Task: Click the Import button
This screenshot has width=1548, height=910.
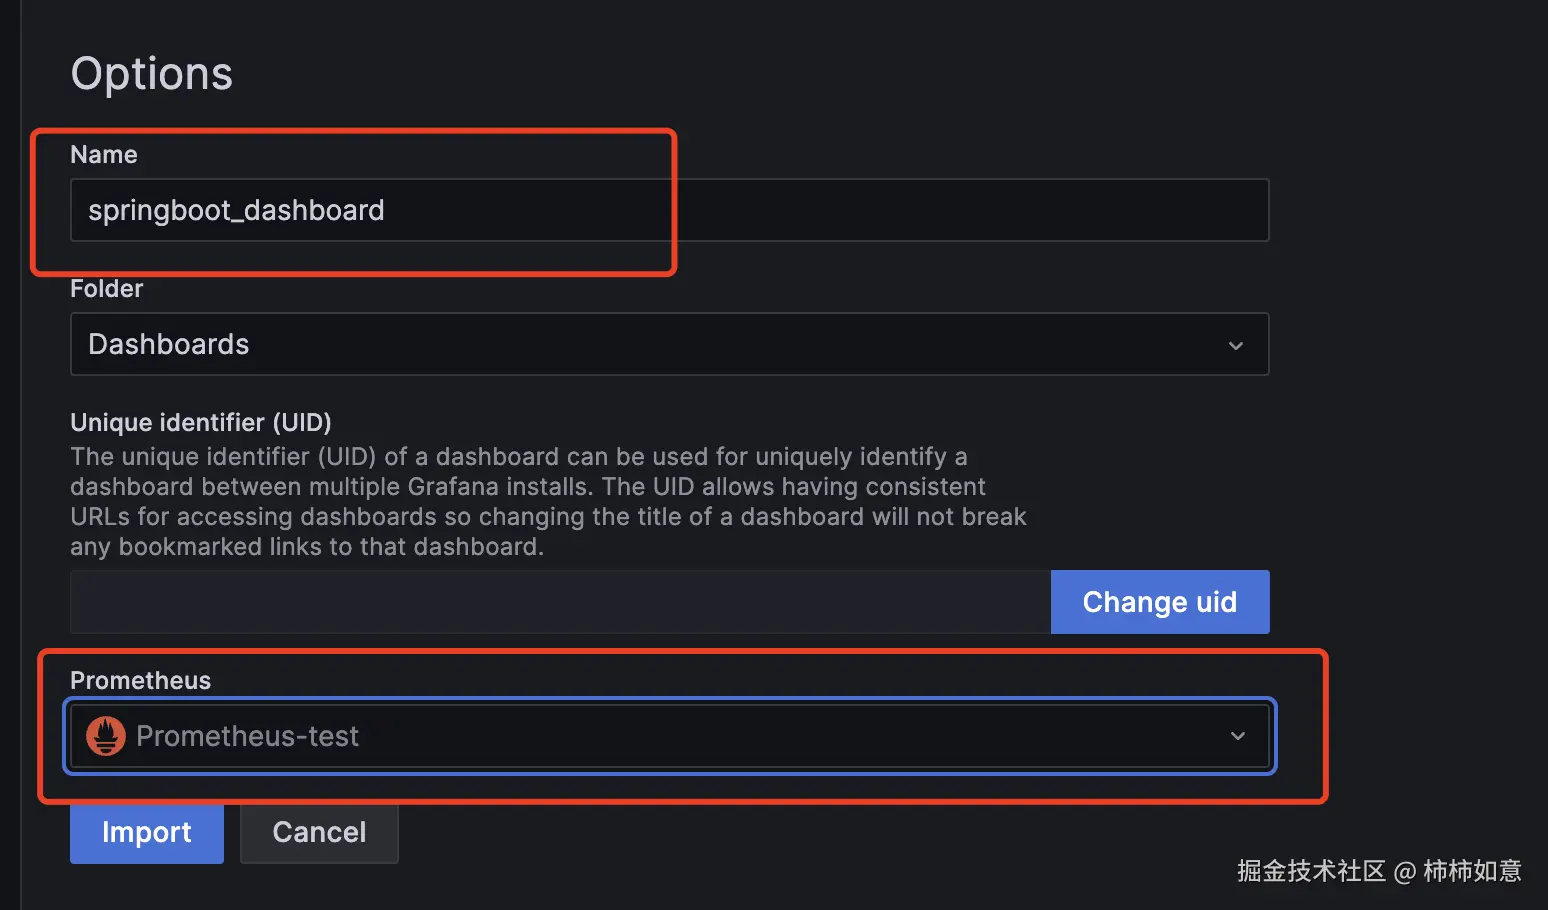Action: (146, 833)
